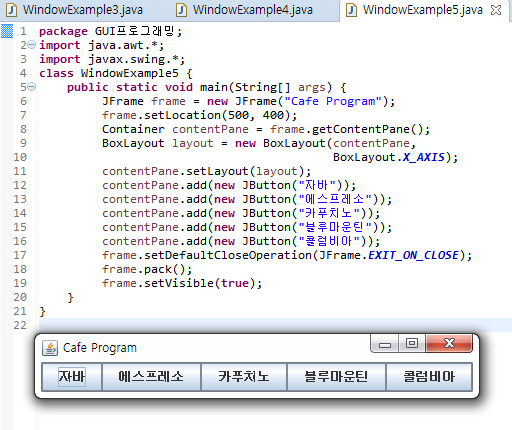Close the WindowExample5.java editor tab
This screenshot has width=512, height=430.
pyautogui.click(x=496, y=10)
